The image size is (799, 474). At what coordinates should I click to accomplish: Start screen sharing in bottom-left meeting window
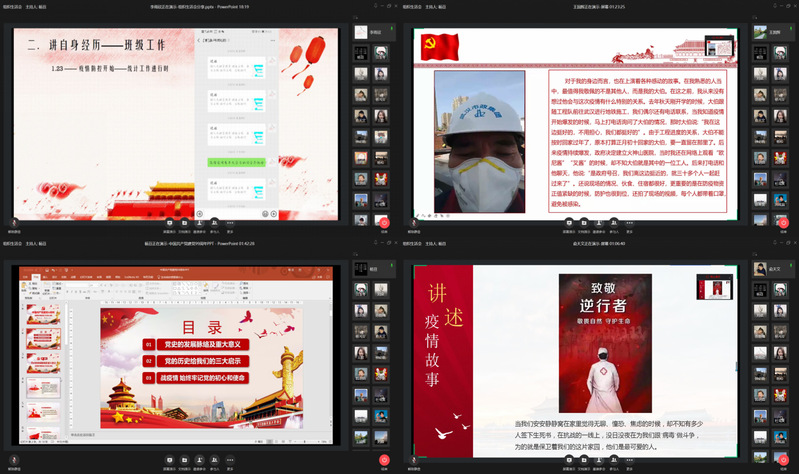170,460
